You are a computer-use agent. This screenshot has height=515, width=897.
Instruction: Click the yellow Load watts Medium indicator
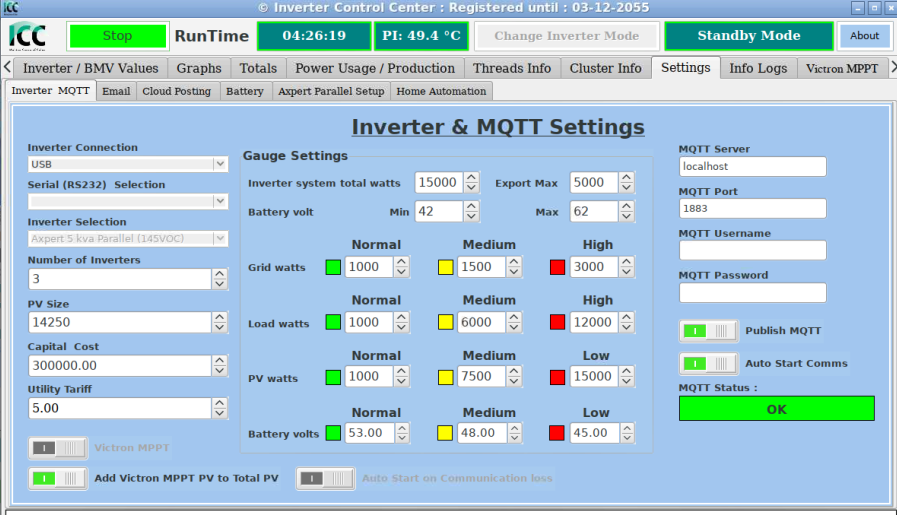(446, 323)
